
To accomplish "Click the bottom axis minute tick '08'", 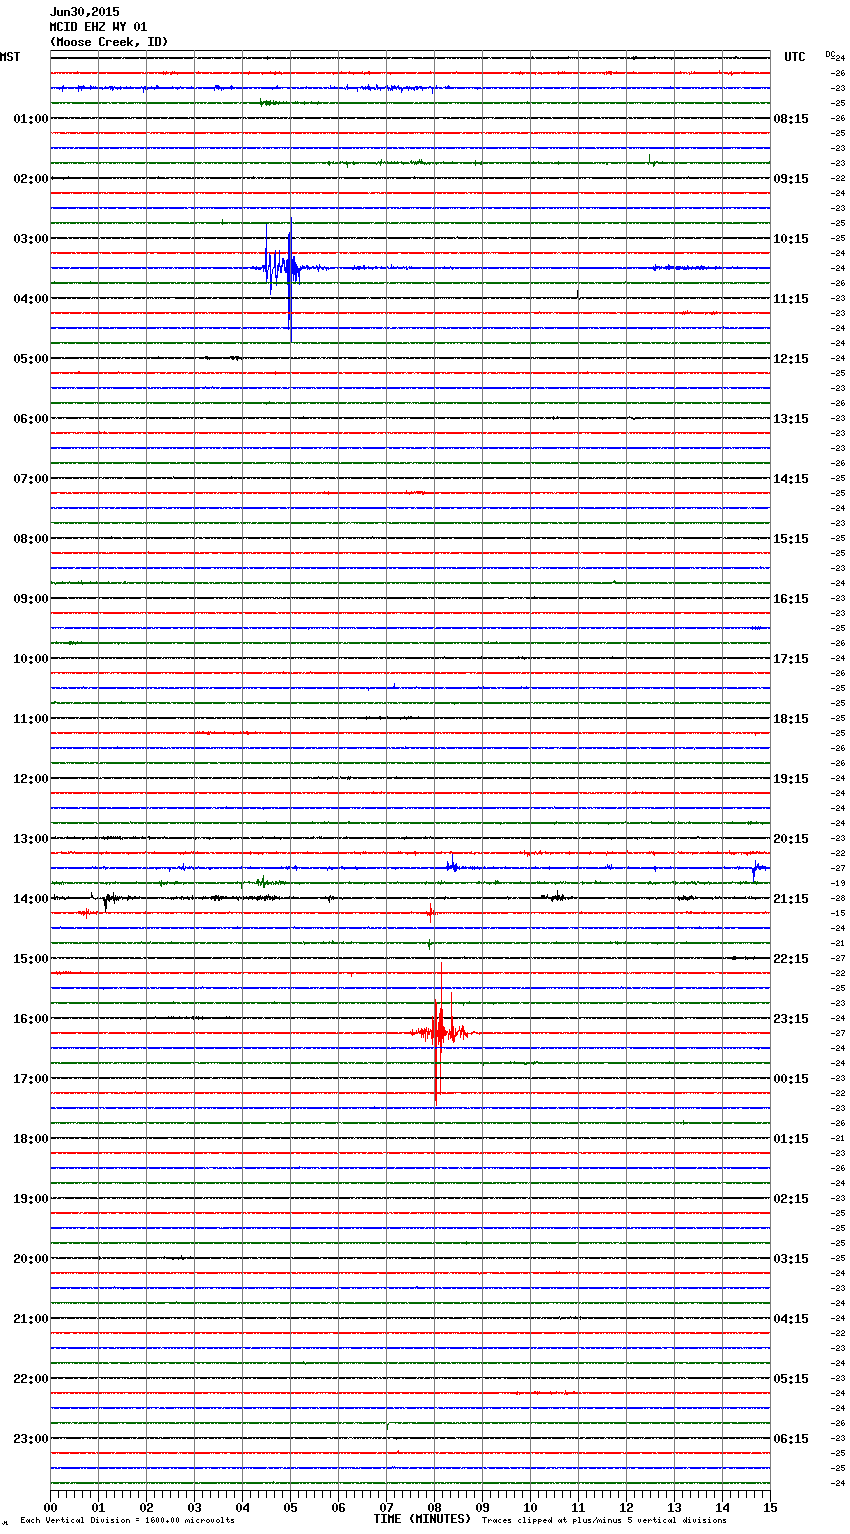I will click(x=434, y=1507).
